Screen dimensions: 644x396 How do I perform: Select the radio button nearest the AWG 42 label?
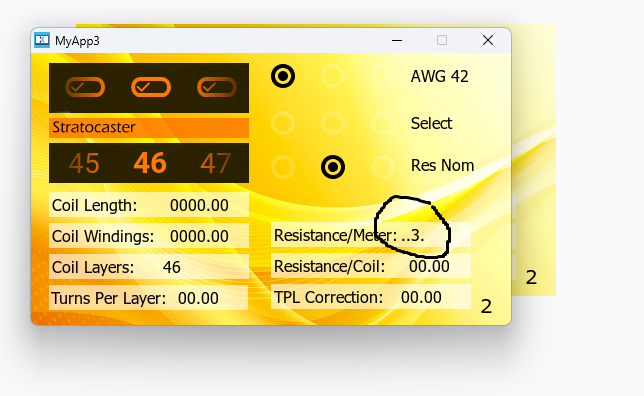(383, 76)
